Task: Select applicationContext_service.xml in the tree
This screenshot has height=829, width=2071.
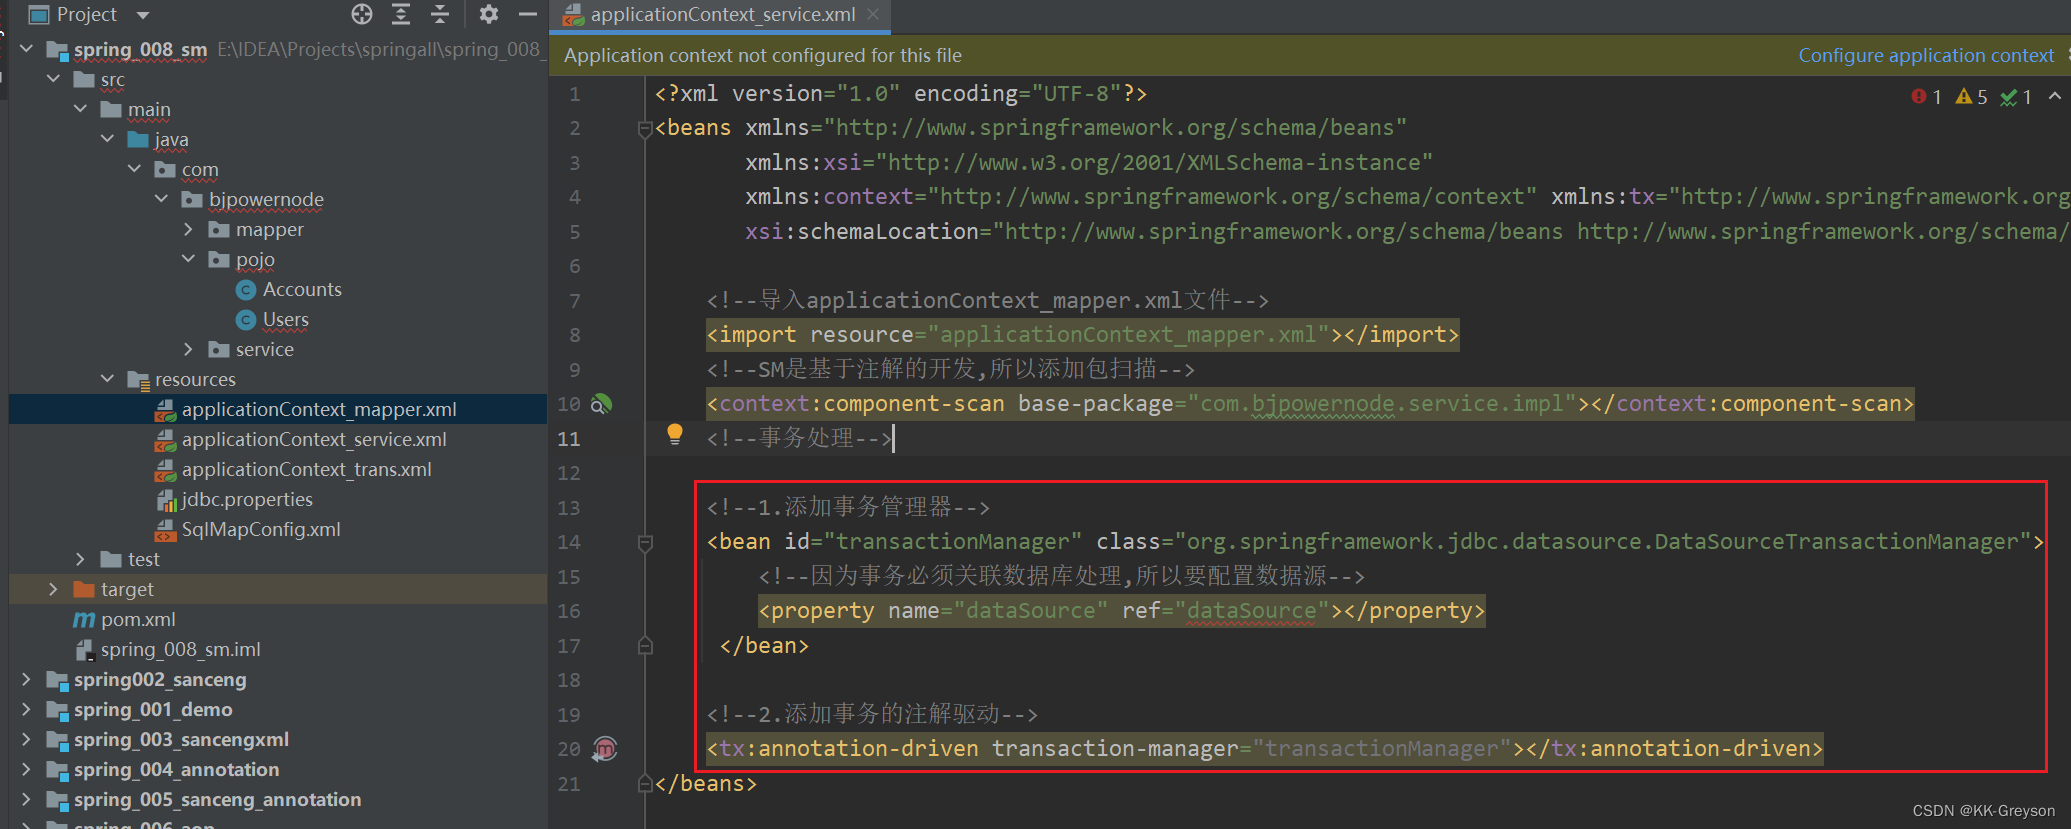Action: (x=314, y=439)
